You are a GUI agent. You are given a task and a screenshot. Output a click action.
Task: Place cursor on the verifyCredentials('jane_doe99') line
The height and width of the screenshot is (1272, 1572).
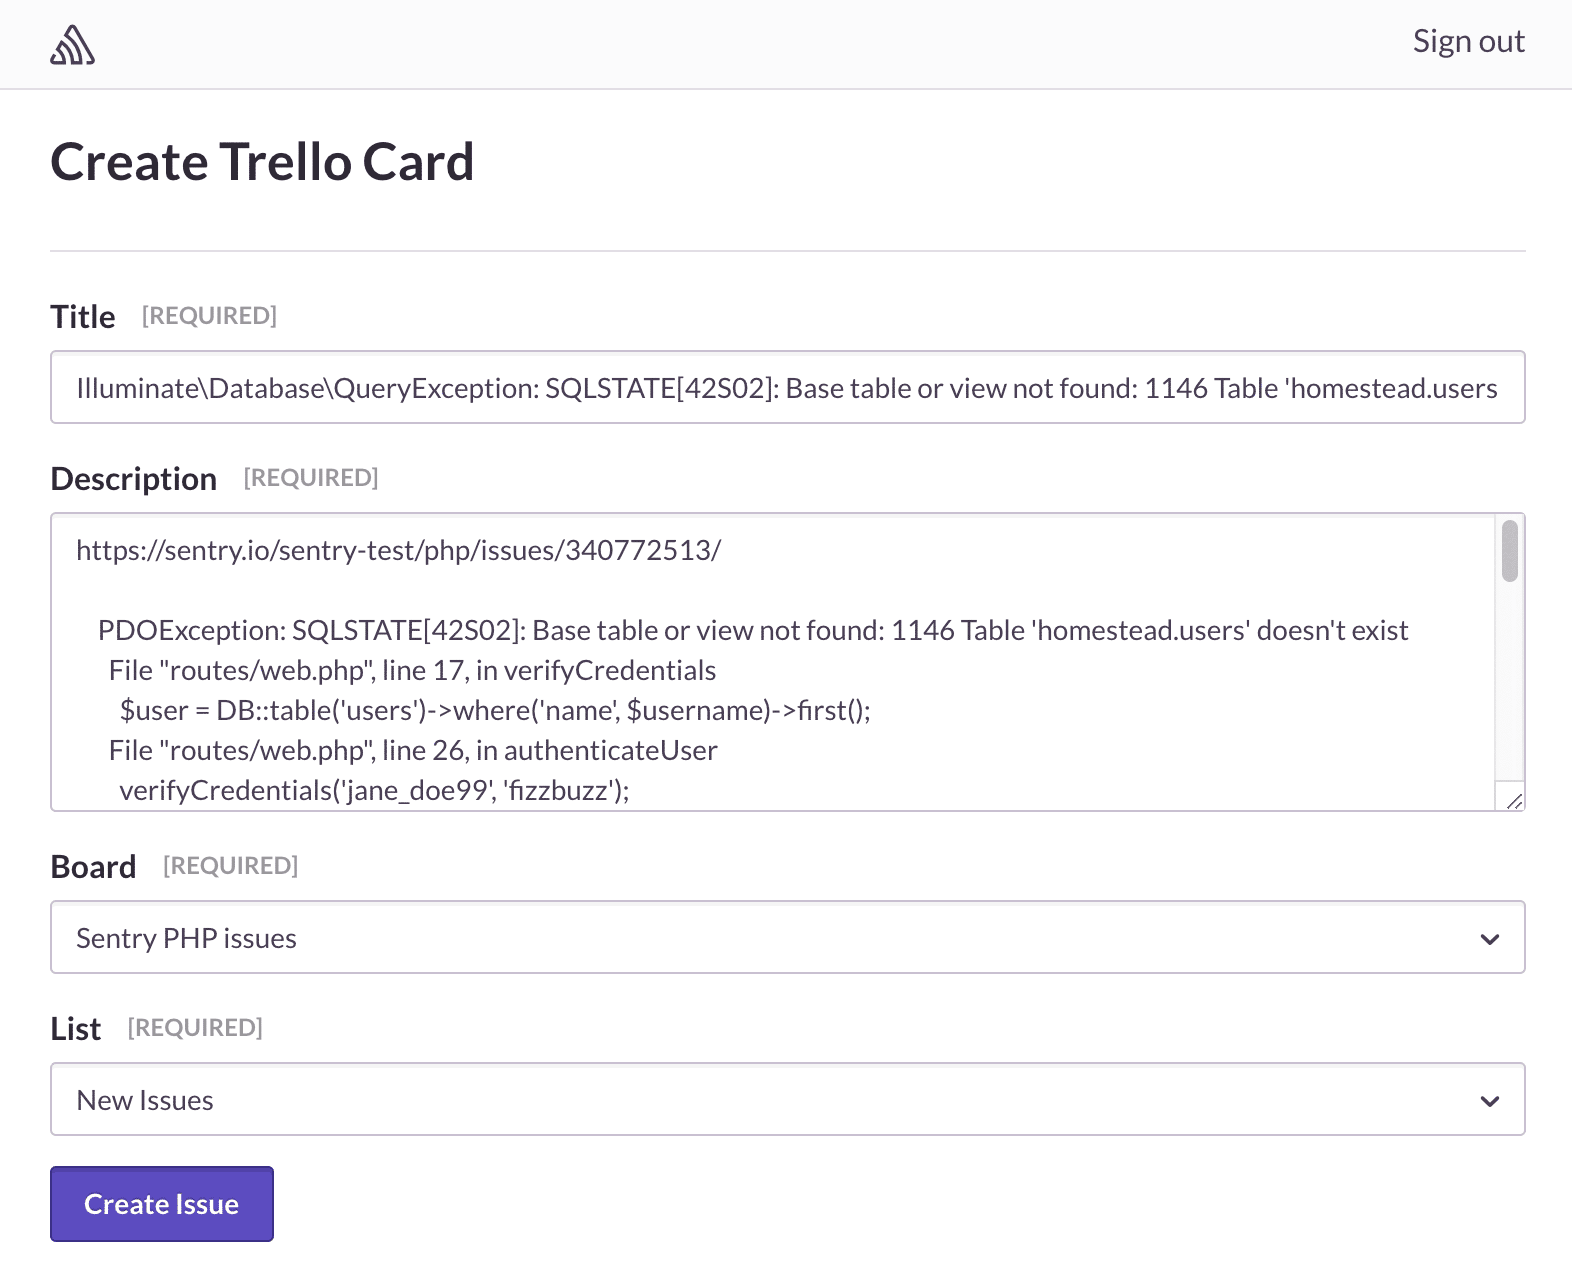[x=374, y=791]
